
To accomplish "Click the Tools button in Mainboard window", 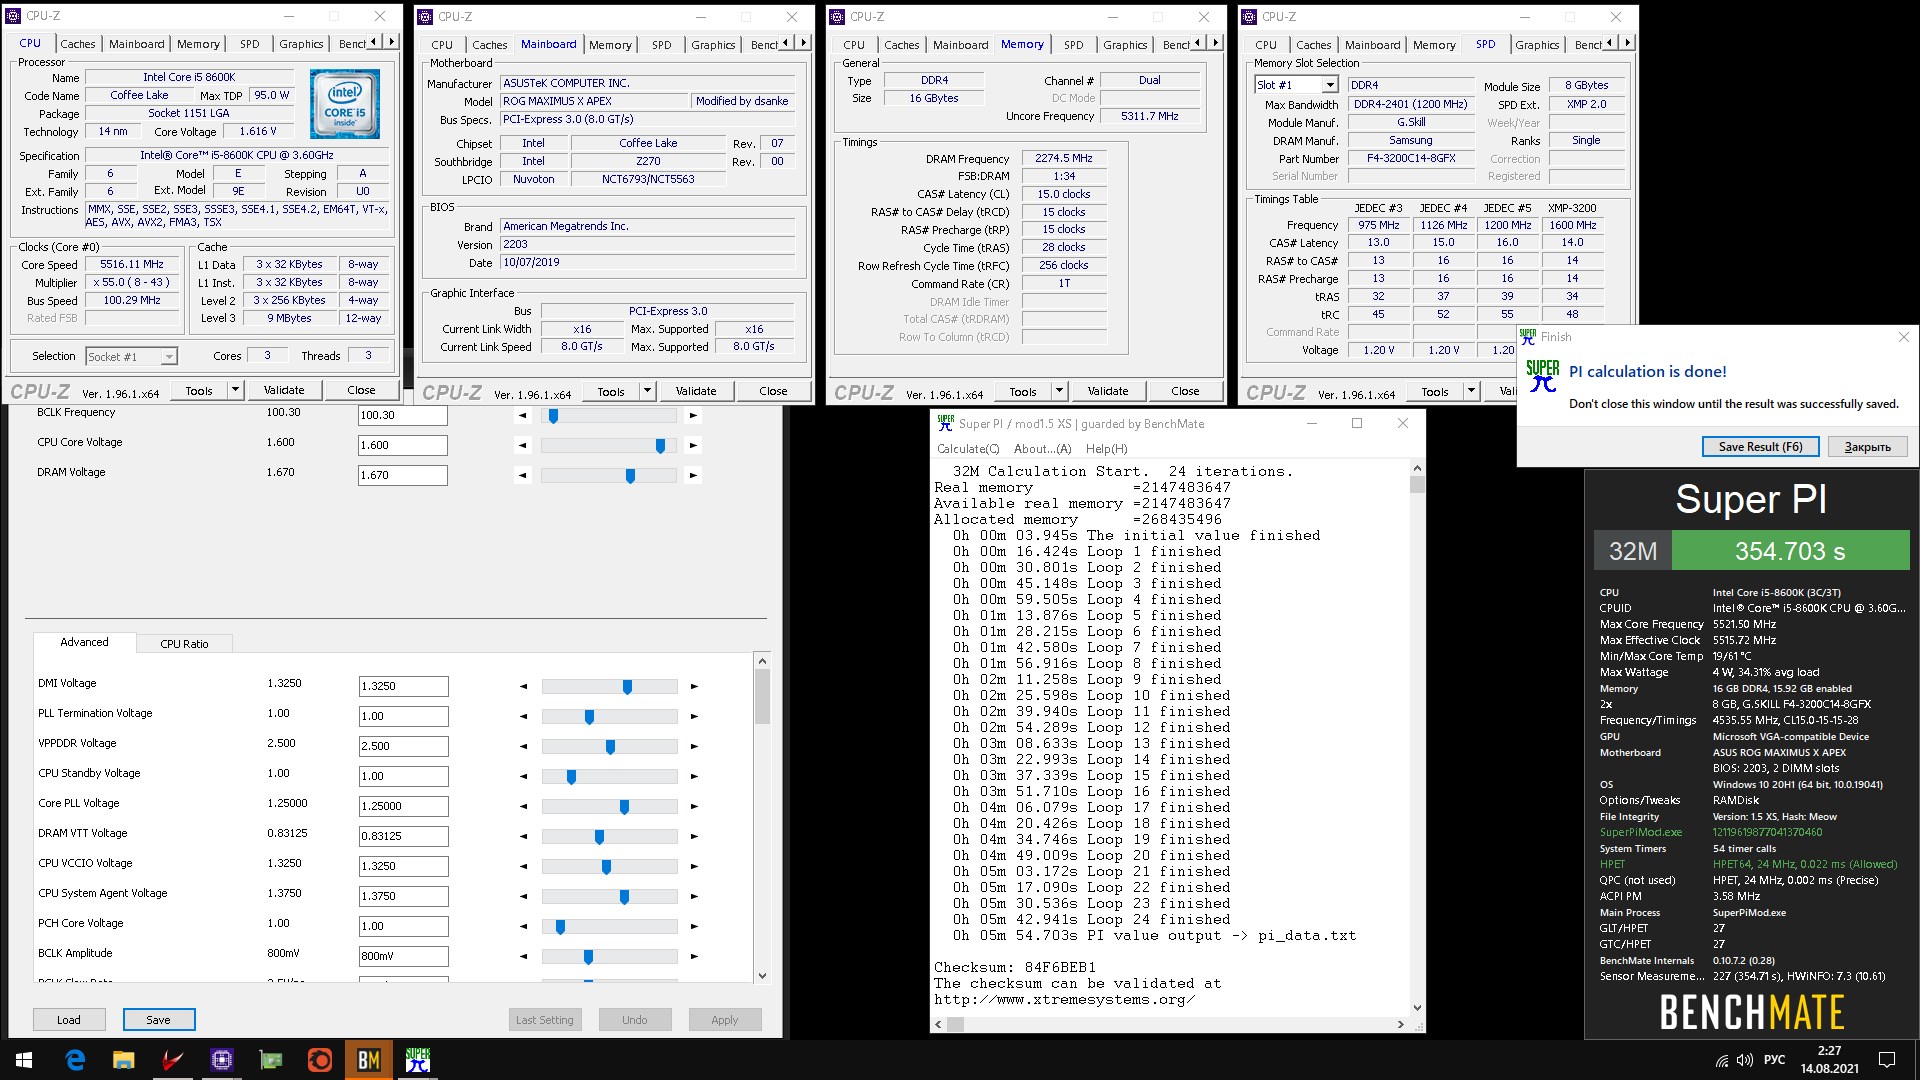I will click(611, 391).
